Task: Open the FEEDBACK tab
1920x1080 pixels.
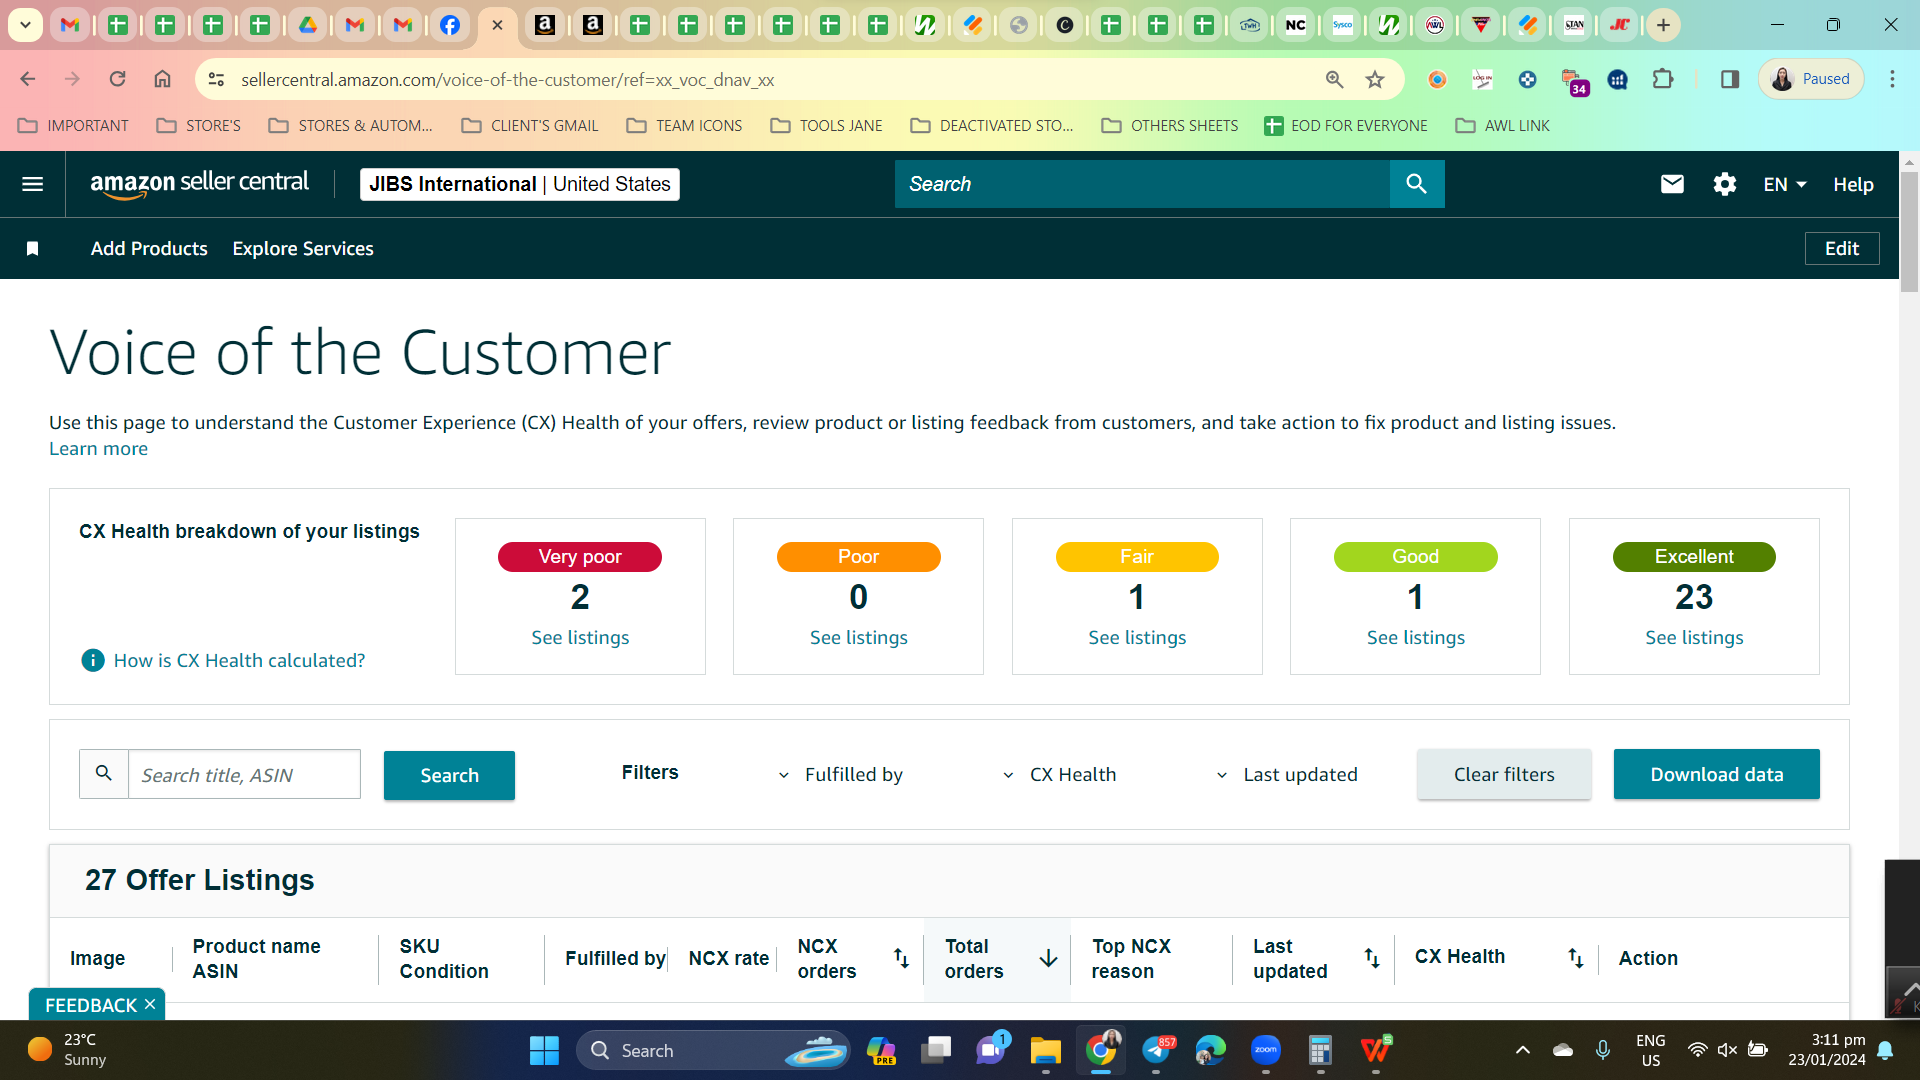Action: point(91,1005)
